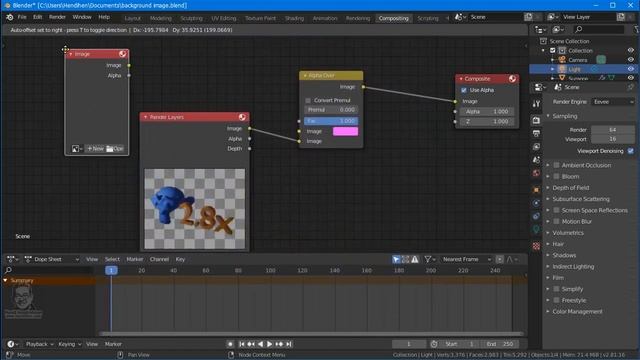Click the Light object icon in outliner
The width and height of the screenshot is (640, 360).
562,69
